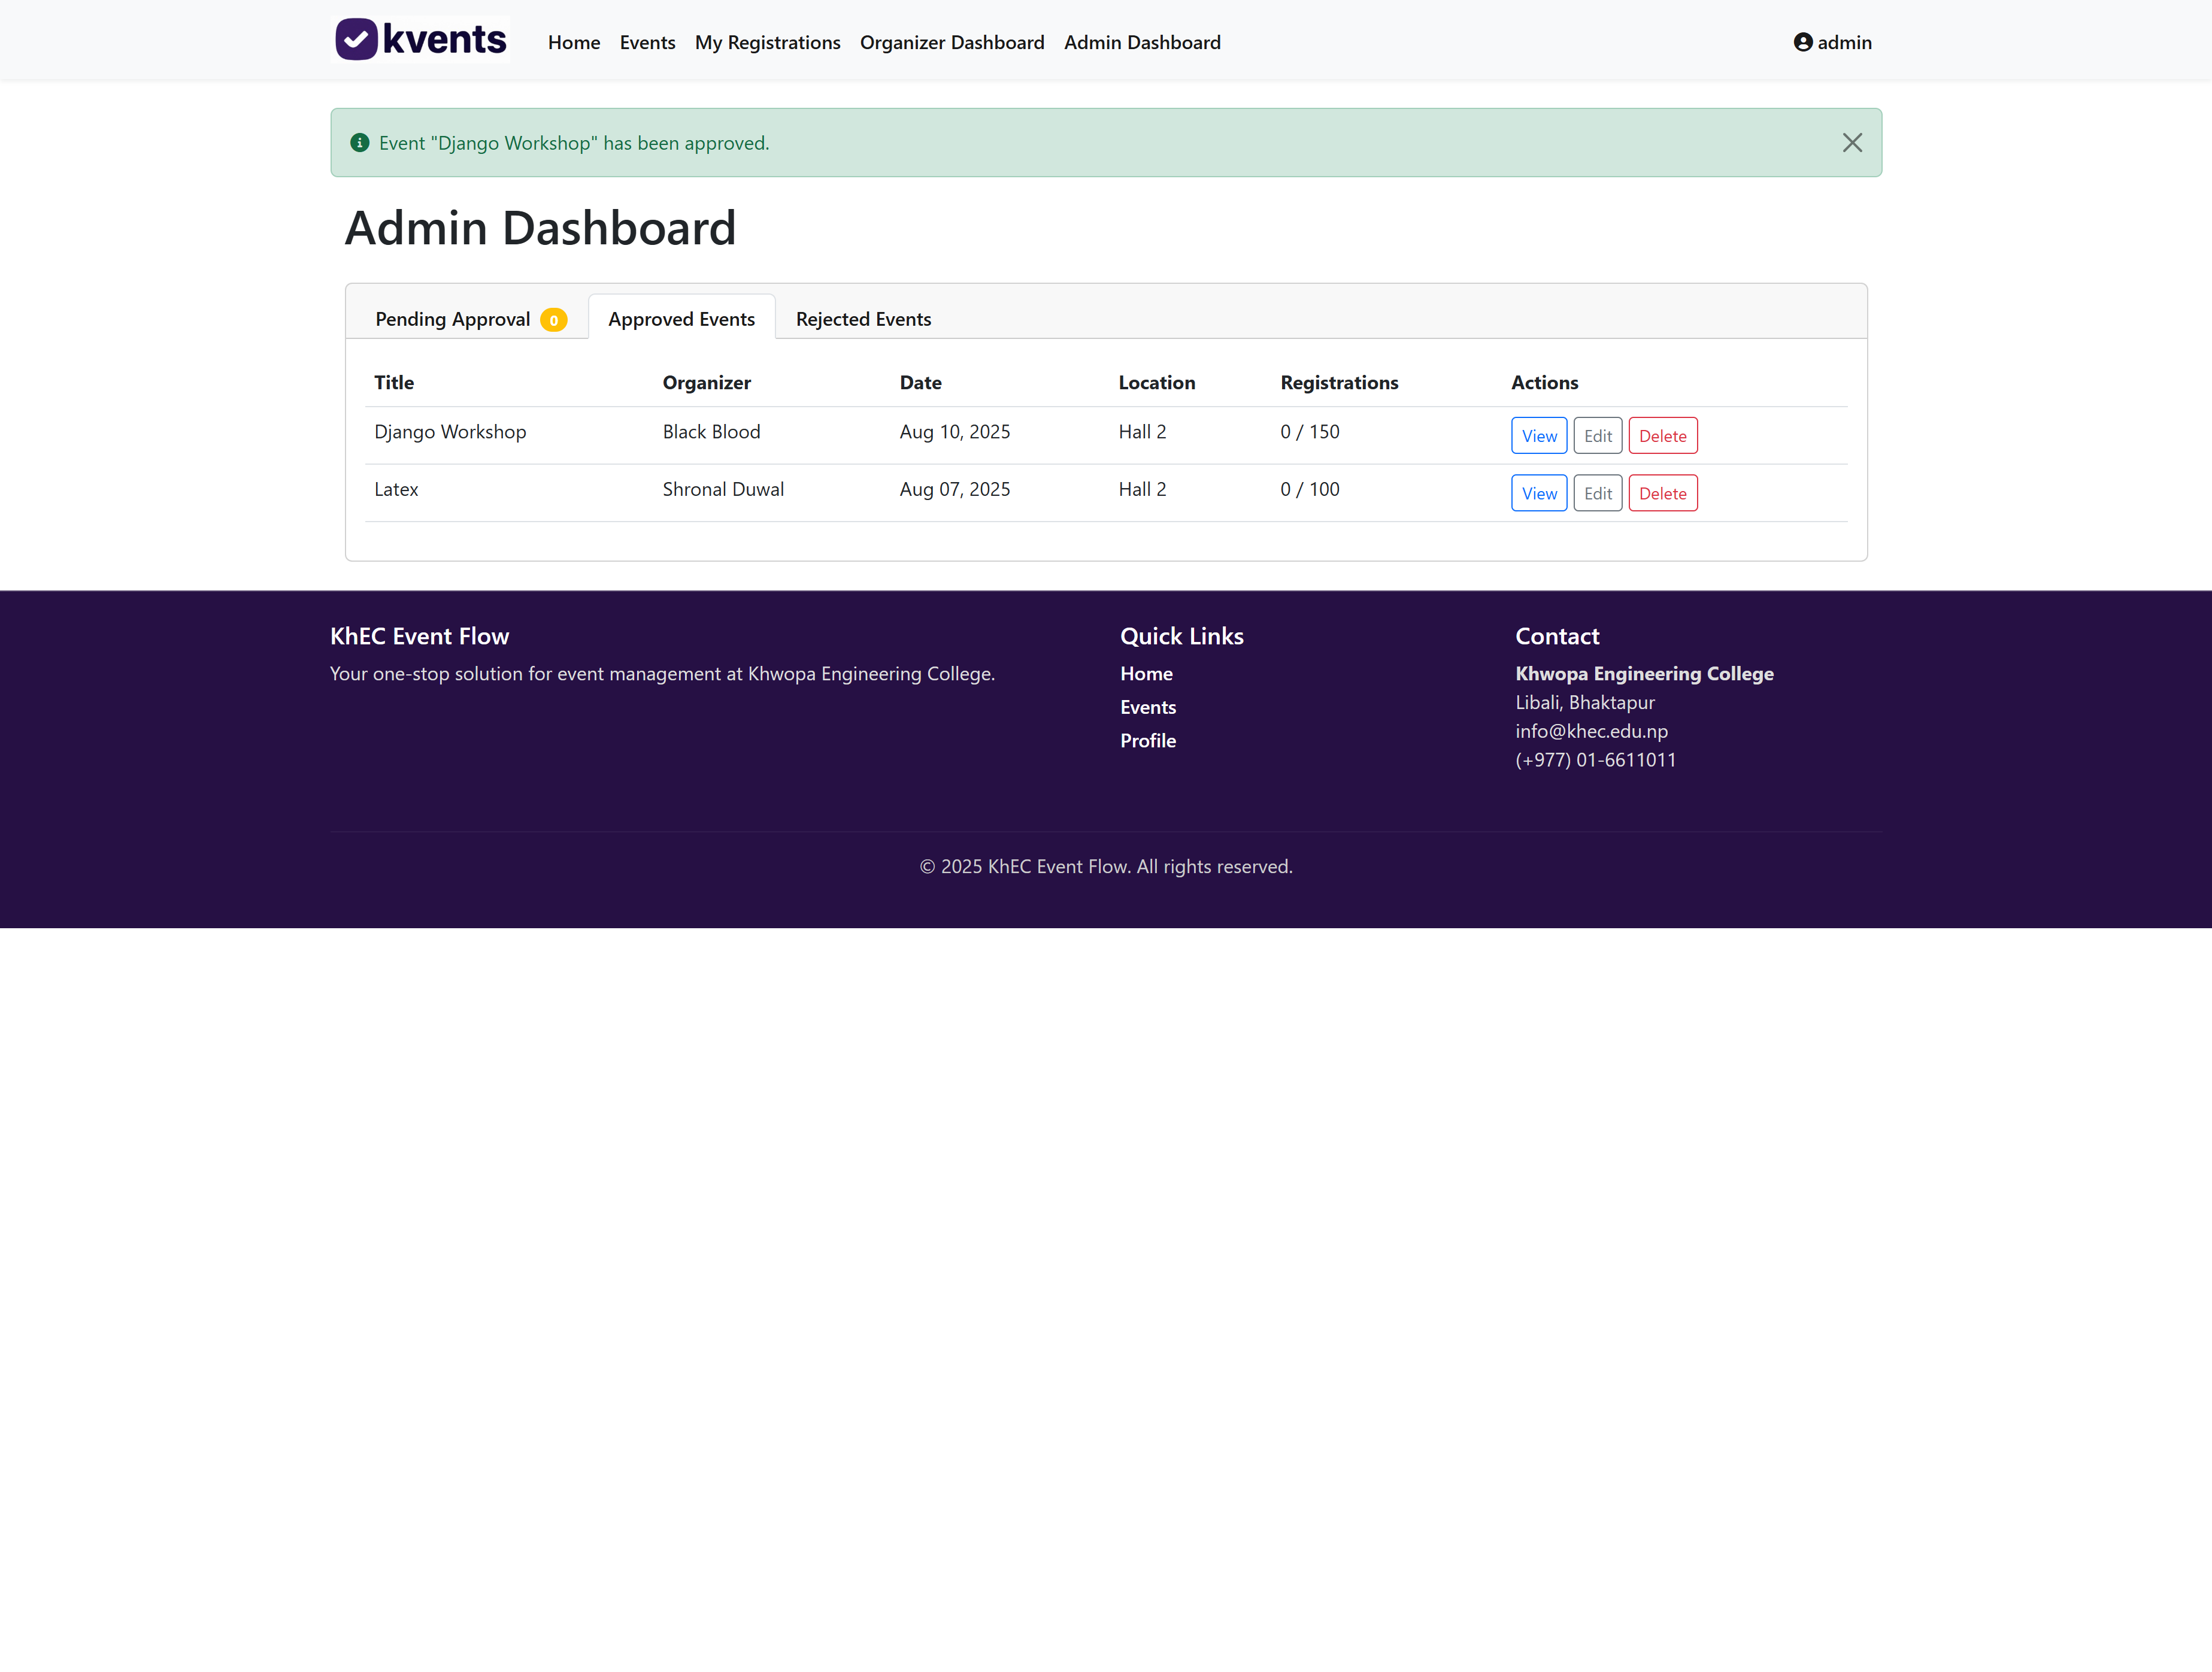
Task: Go to Organizer Dashboard
Action: pos(951,42)
